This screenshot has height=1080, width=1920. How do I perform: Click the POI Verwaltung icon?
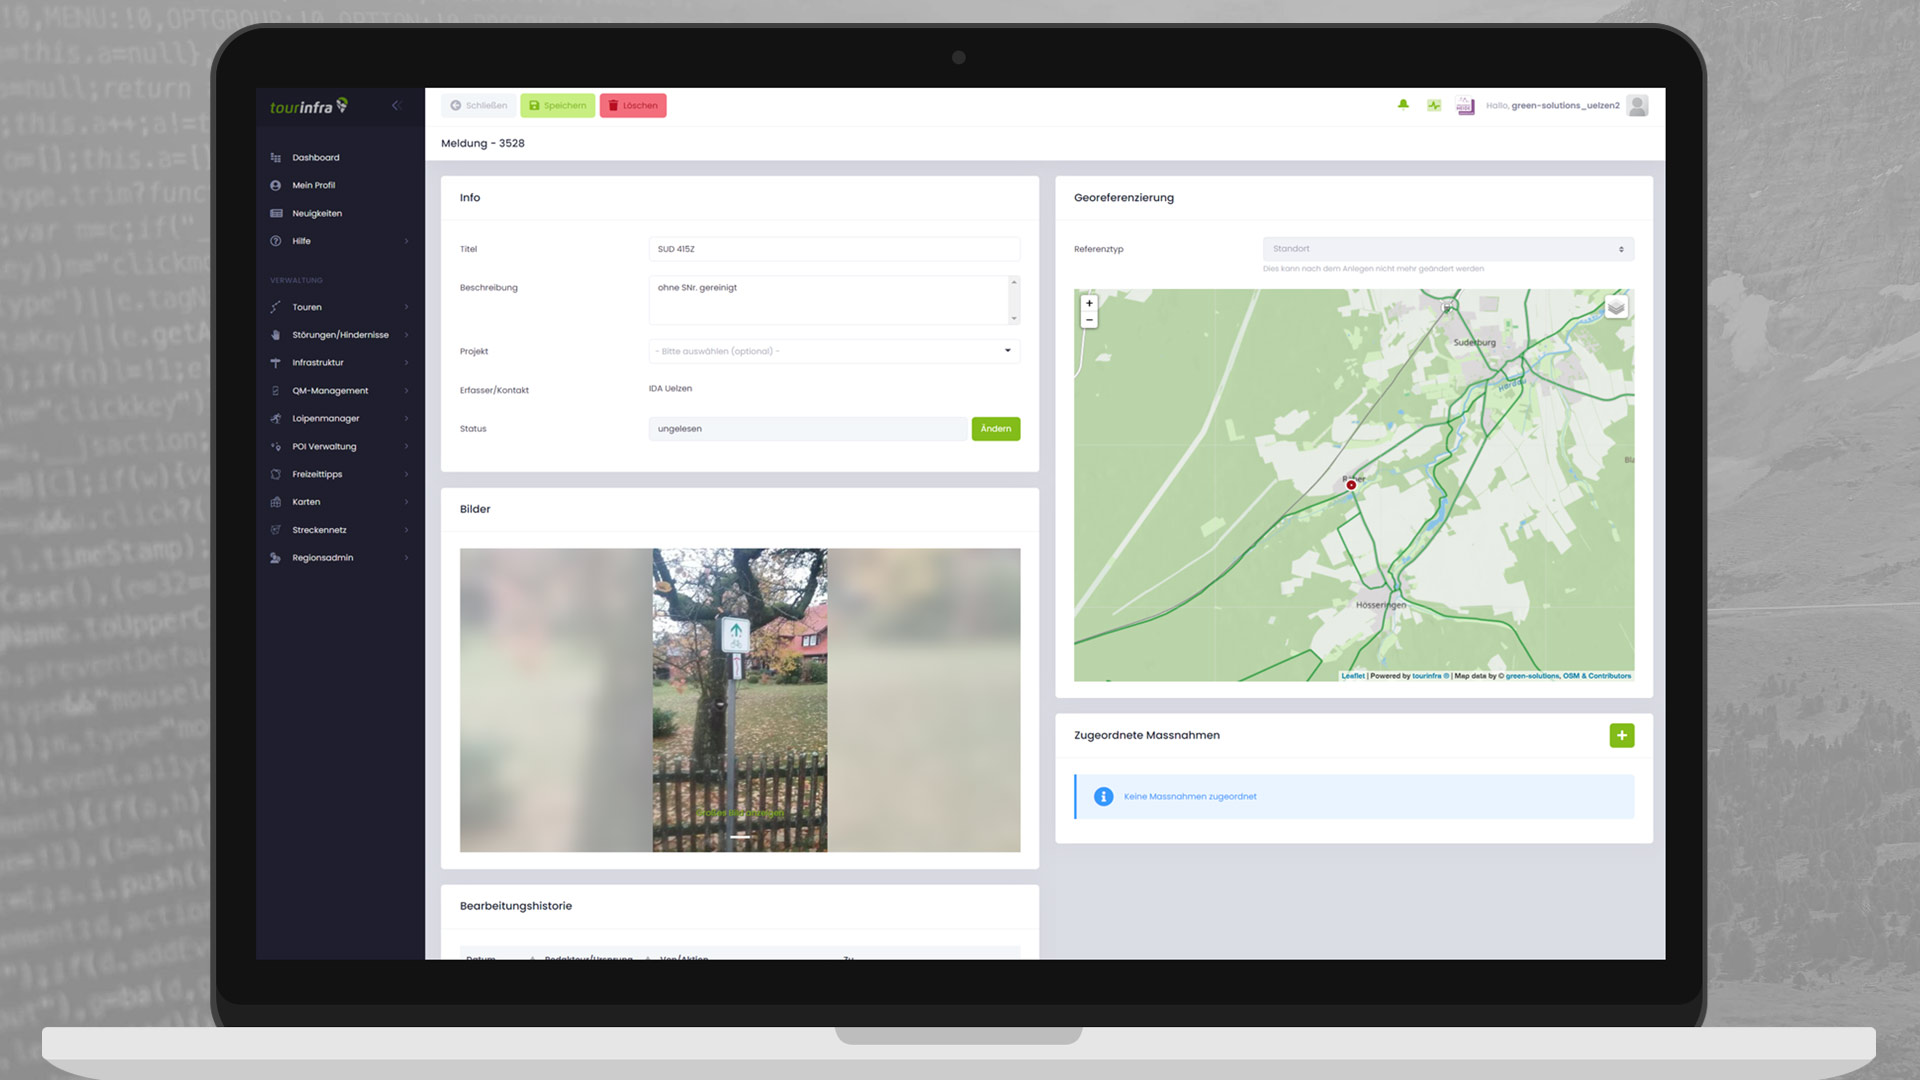pos(276,446)
